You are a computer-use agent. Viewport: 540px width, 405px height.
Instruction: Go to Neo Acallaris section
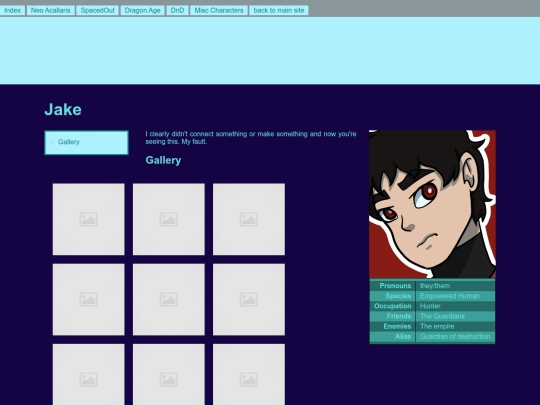[51, 10]
